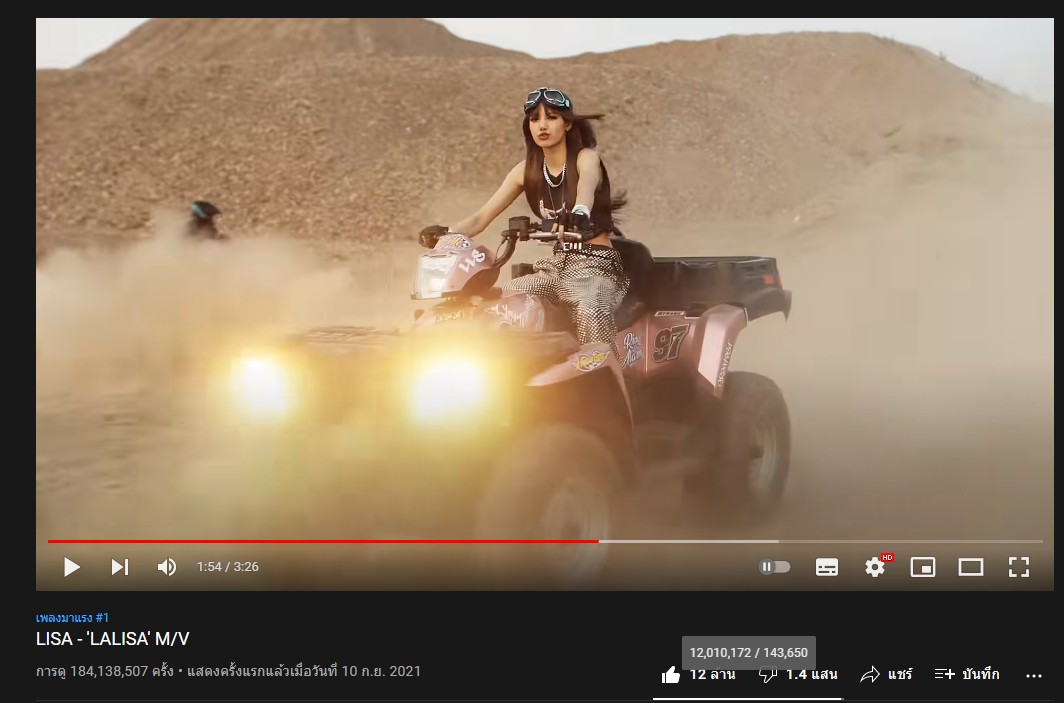Viewport: 1064px width, 703px height.
Task: Skip to the next video
Action: [119, 567]
